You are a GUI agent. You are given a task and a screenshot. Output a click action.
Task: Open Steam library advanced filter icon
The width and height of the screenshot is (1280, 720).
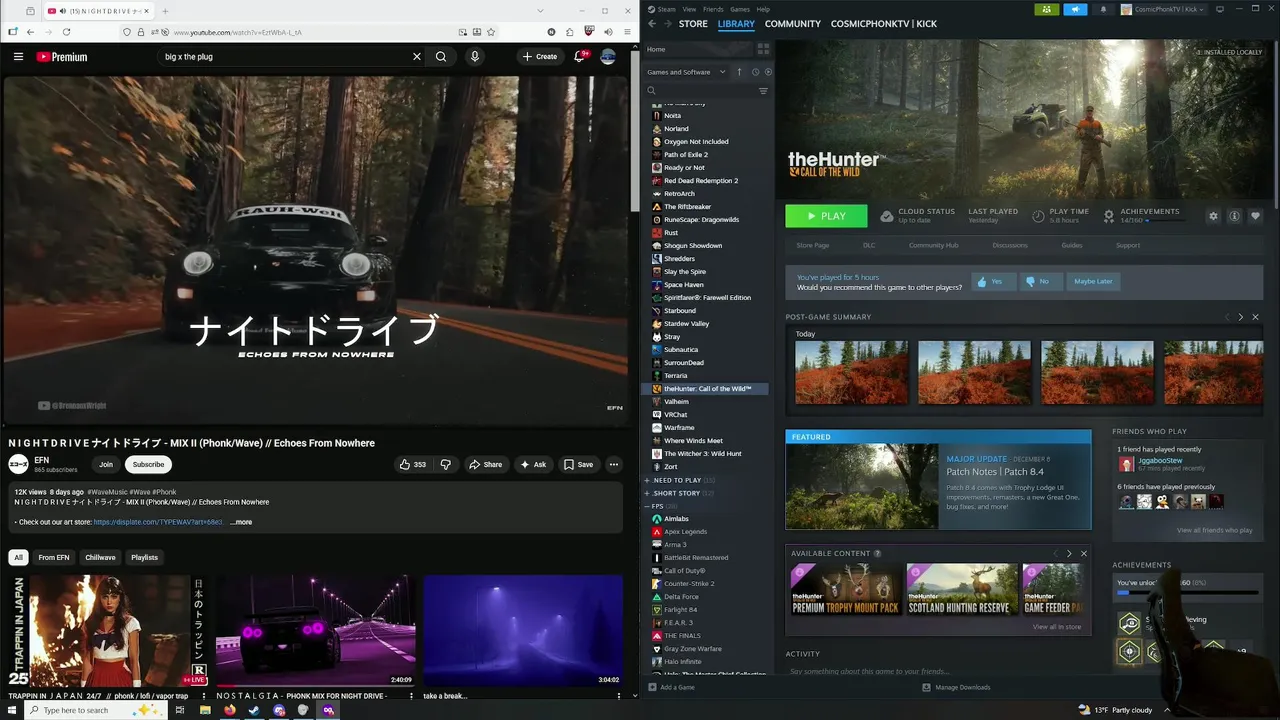(x=763, y=91)
